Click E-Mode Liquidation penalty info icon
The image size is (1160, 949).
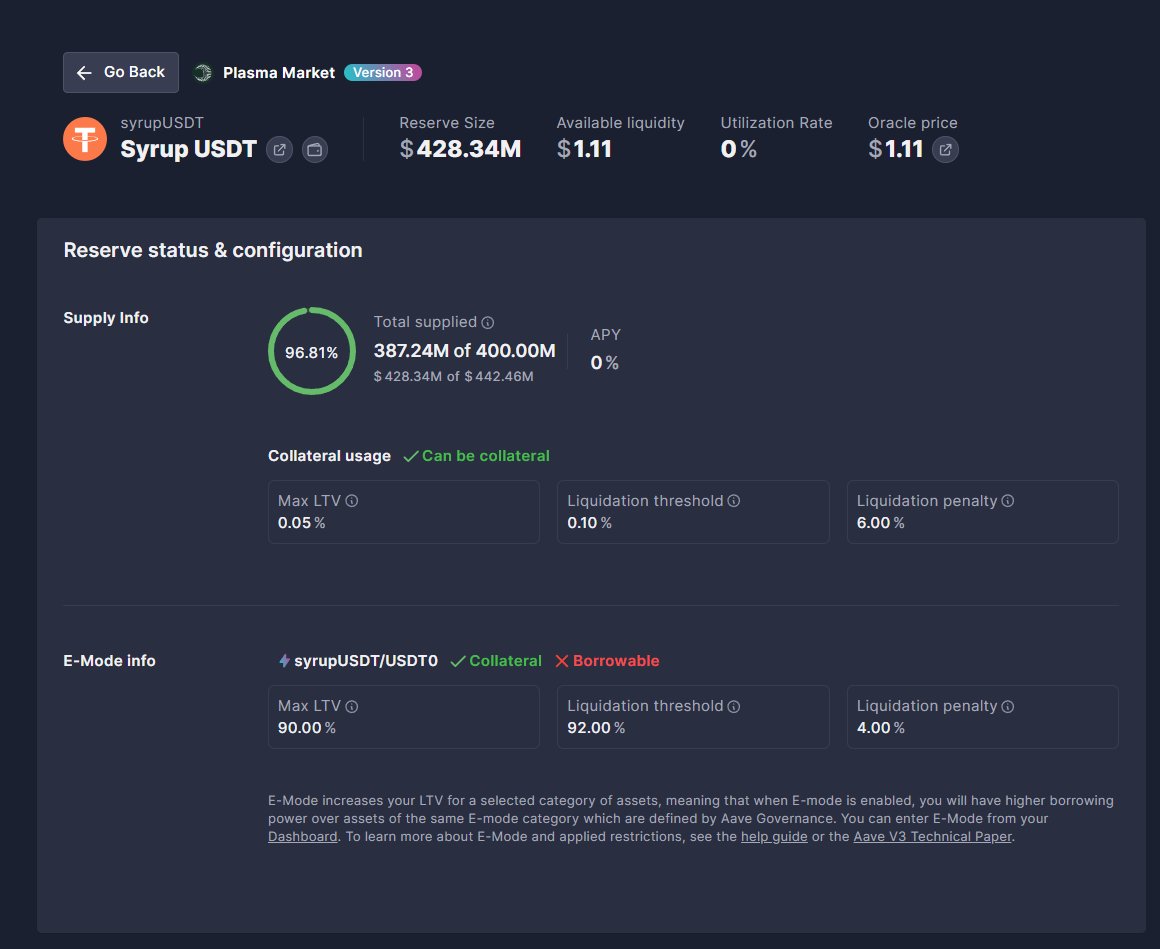coord(1008,706)
